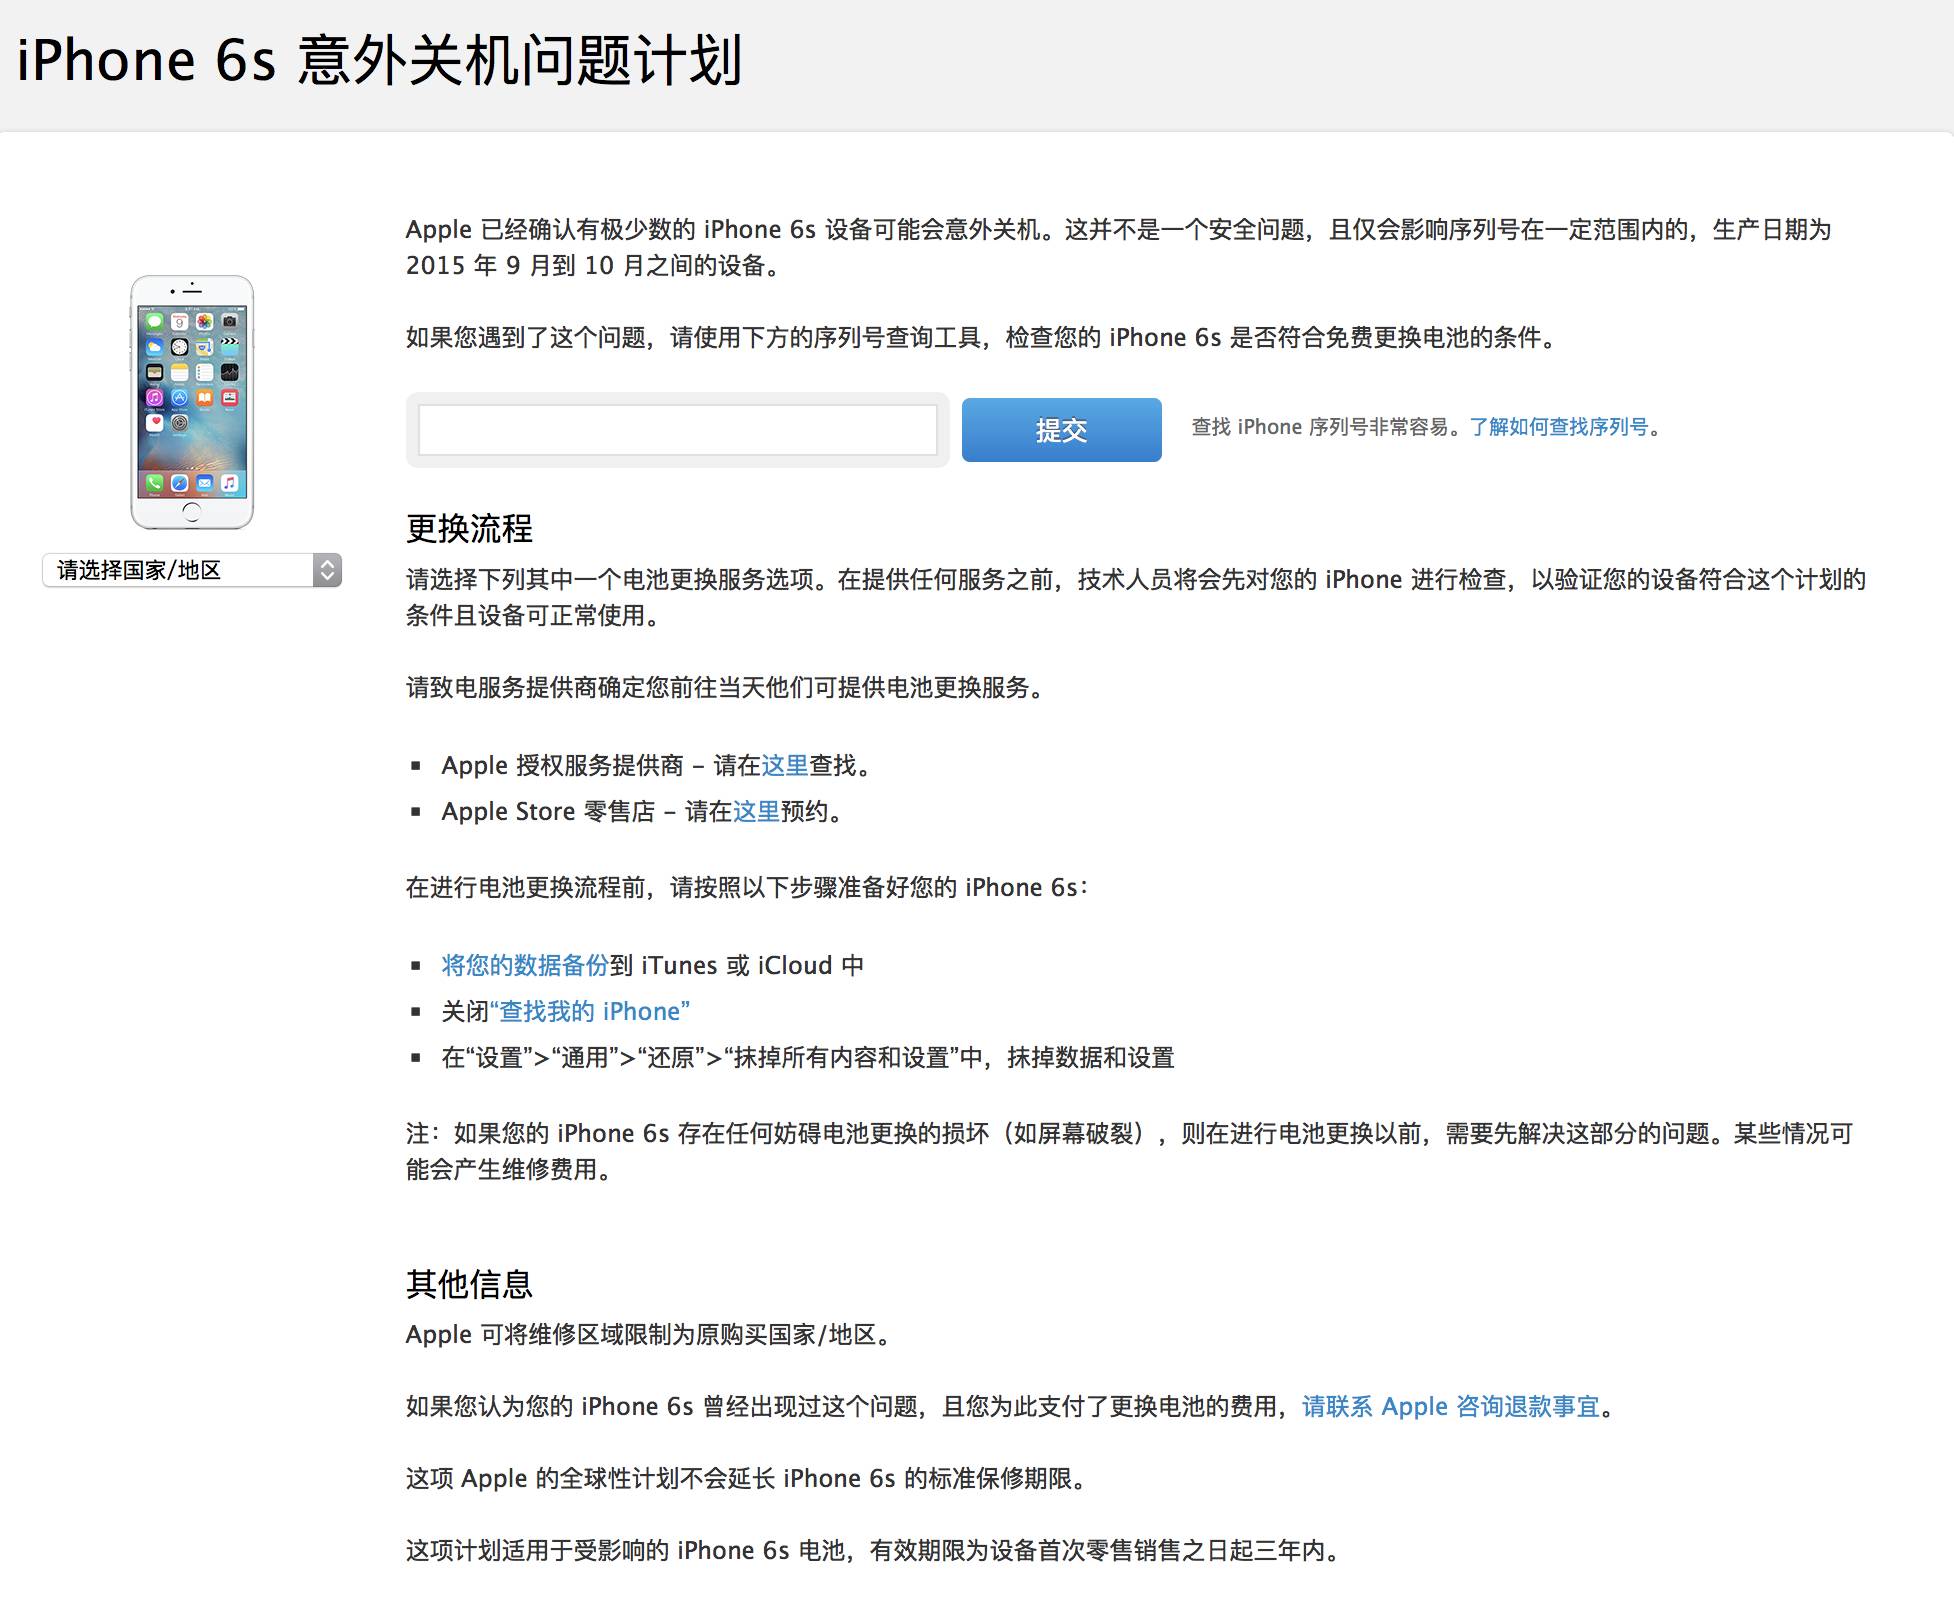Click the iPhone home button in image
Screen dimensions: 1954x1616
pyautogui.click(x=192, y=512)
